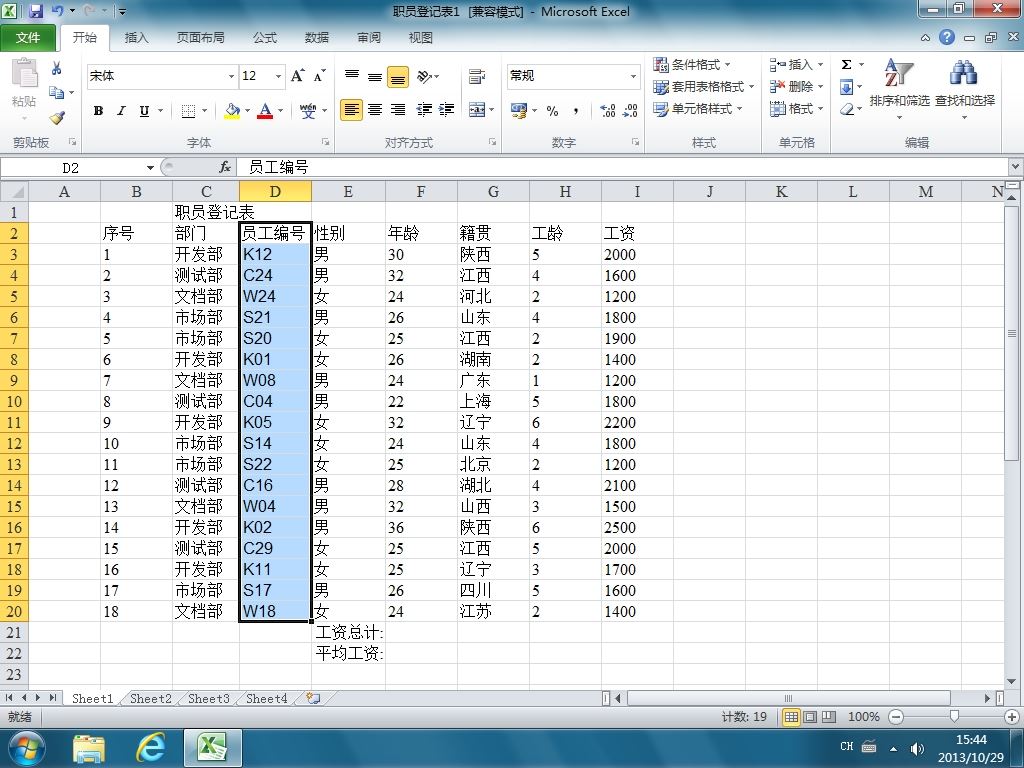Image resolution: width=1024 pixels, height=768 pixels.
Task: Click the Fill down arrow icon
Action: pyautogui.click(x=846, y=87)
